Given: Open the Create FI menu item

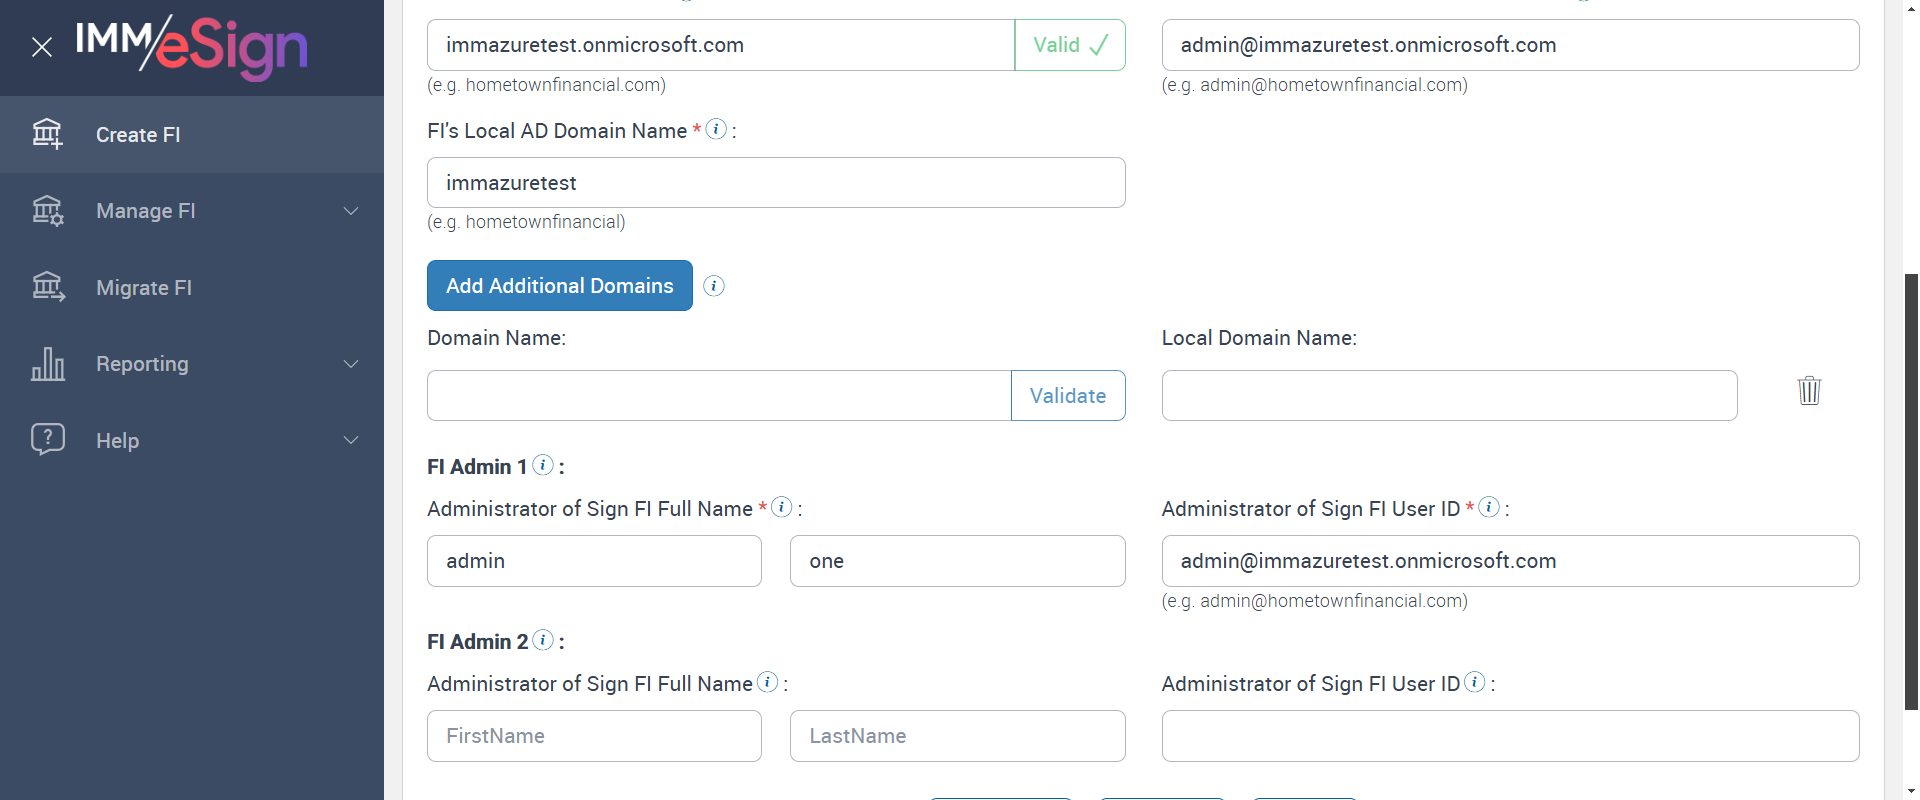Looking at the screenshot, I should 138,135.
